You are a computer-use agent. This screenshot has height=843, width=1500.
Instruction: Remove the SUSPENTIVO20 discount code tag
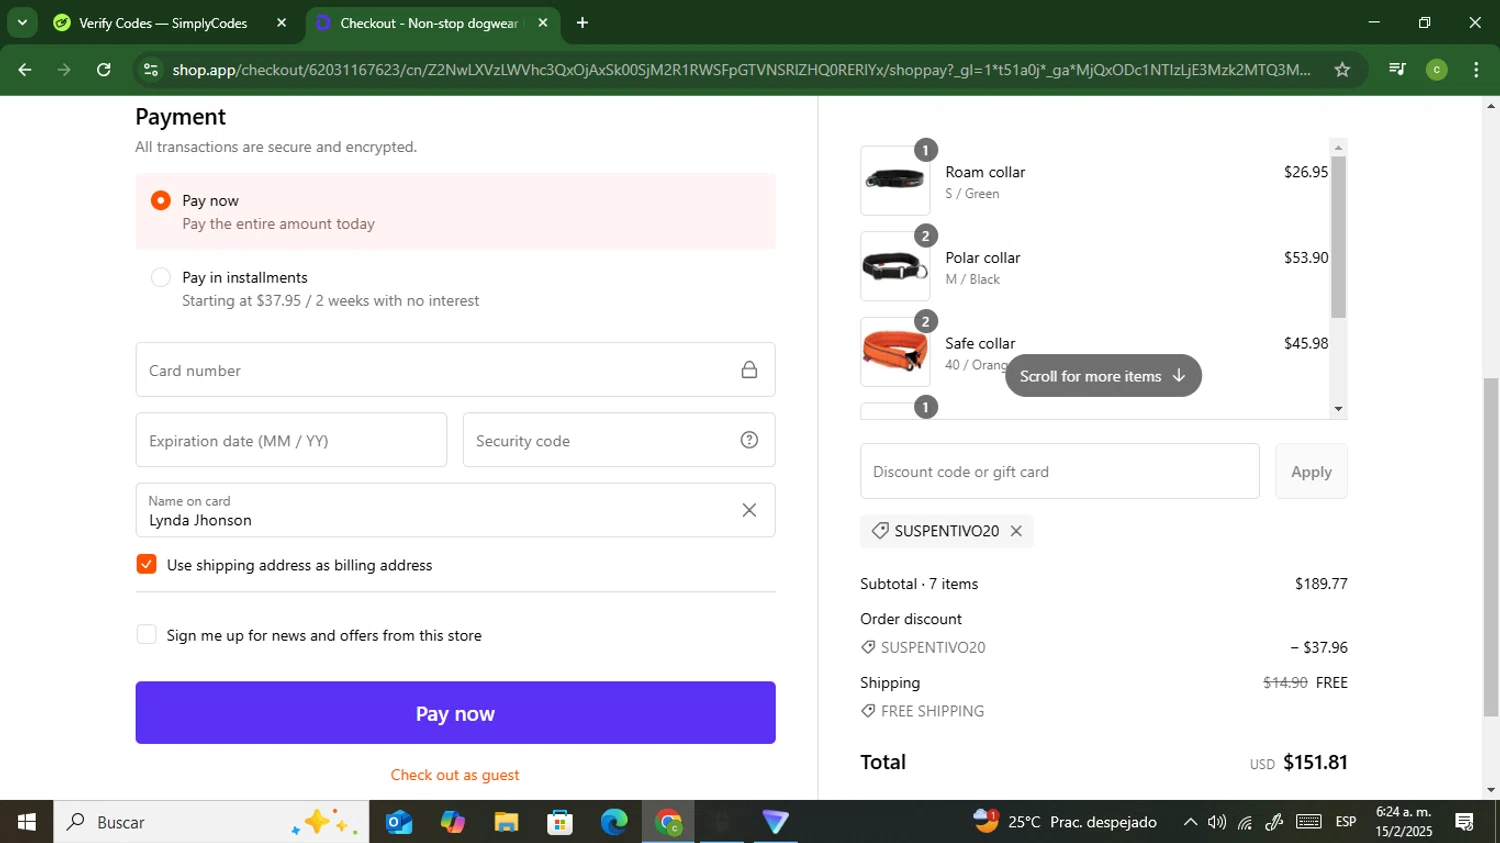[1016, 531]
